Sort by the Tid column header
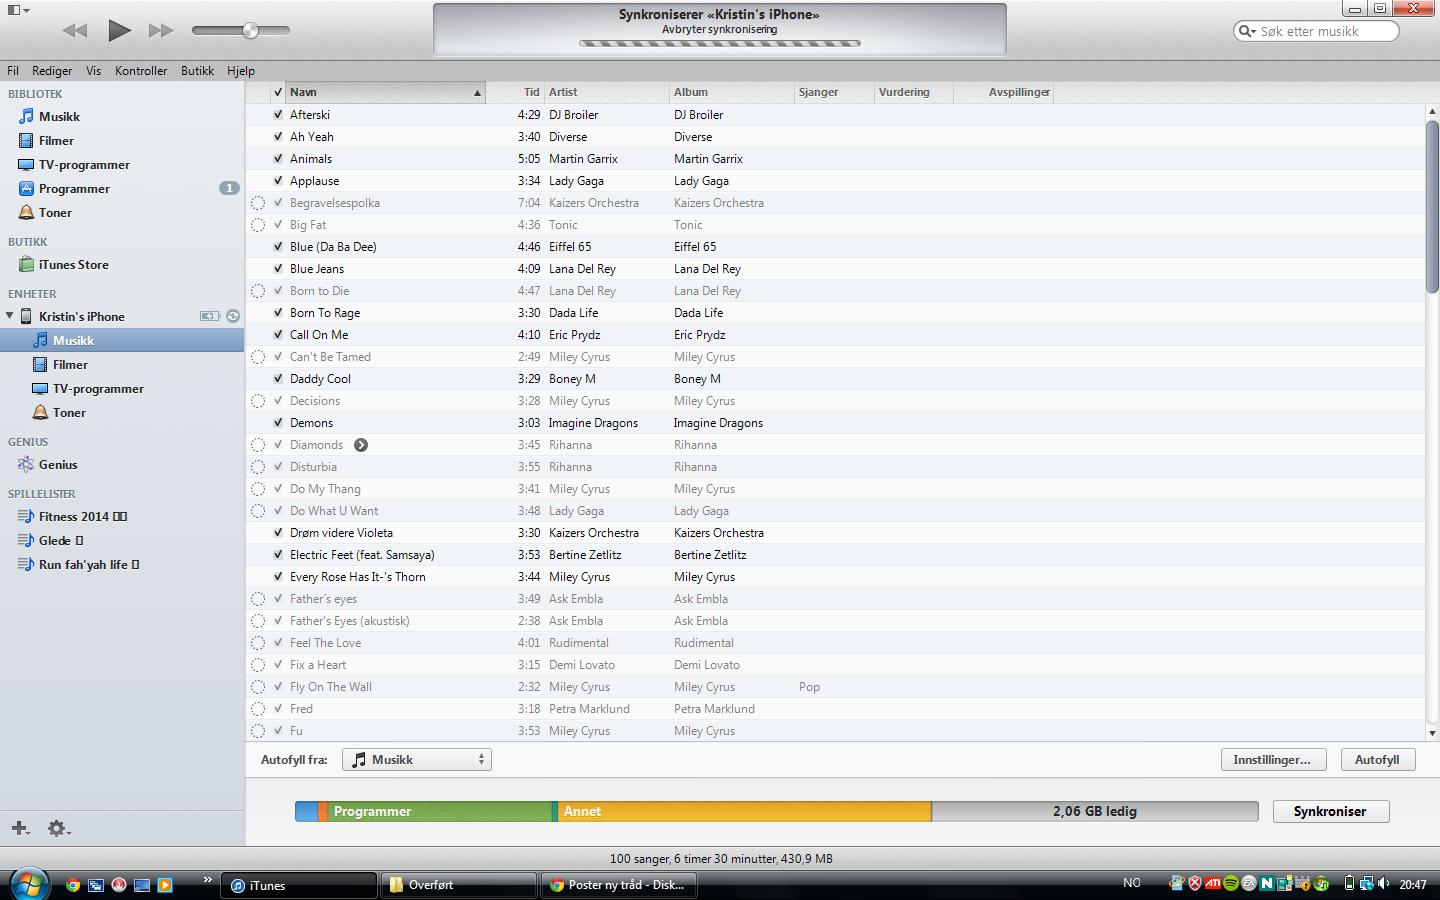 click(515, 92)
